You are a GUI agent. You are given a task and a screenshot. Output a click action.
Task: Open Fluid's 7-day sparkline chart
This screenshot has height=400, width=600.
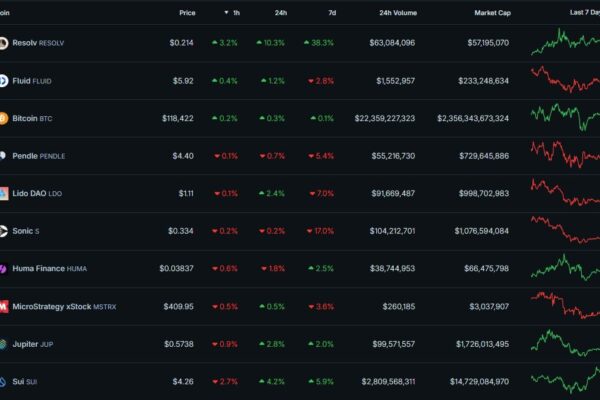(x=565, y=79)
